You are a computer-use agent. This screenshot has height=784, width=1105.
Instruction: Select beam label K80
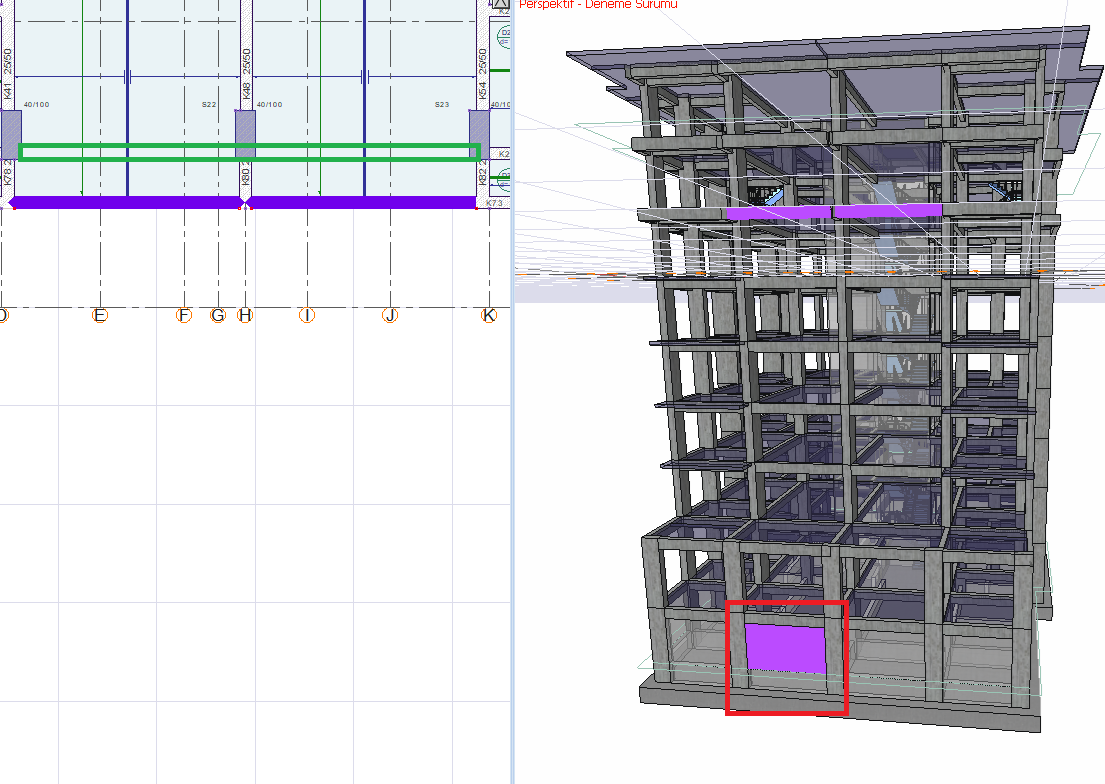[246, 176]
